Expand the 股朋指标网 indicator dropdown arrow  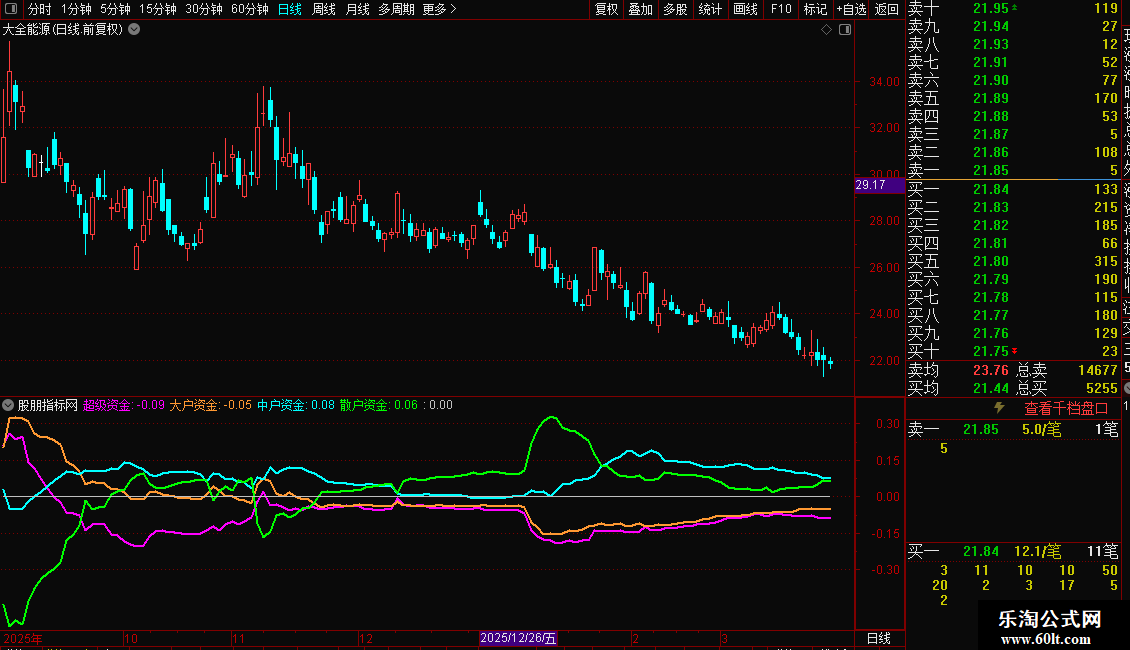(9, 406)
